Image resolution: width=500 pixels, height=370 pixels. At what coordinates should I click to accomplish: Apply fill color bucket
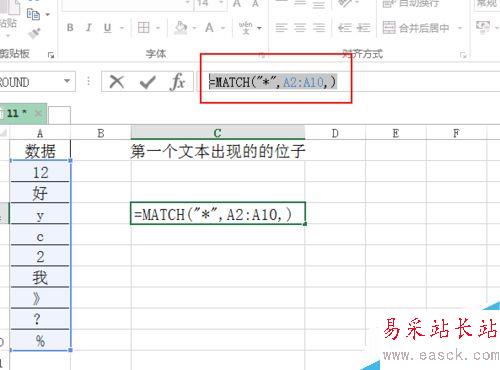coord(181,28)
